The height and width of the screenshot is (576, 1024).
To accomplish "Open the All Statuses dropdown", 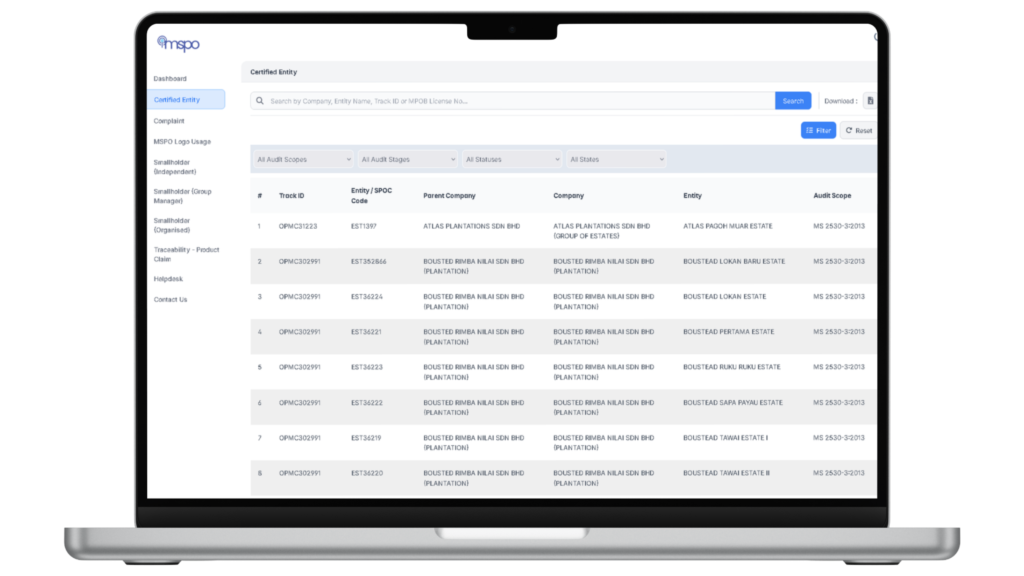I will pos(511,159).
